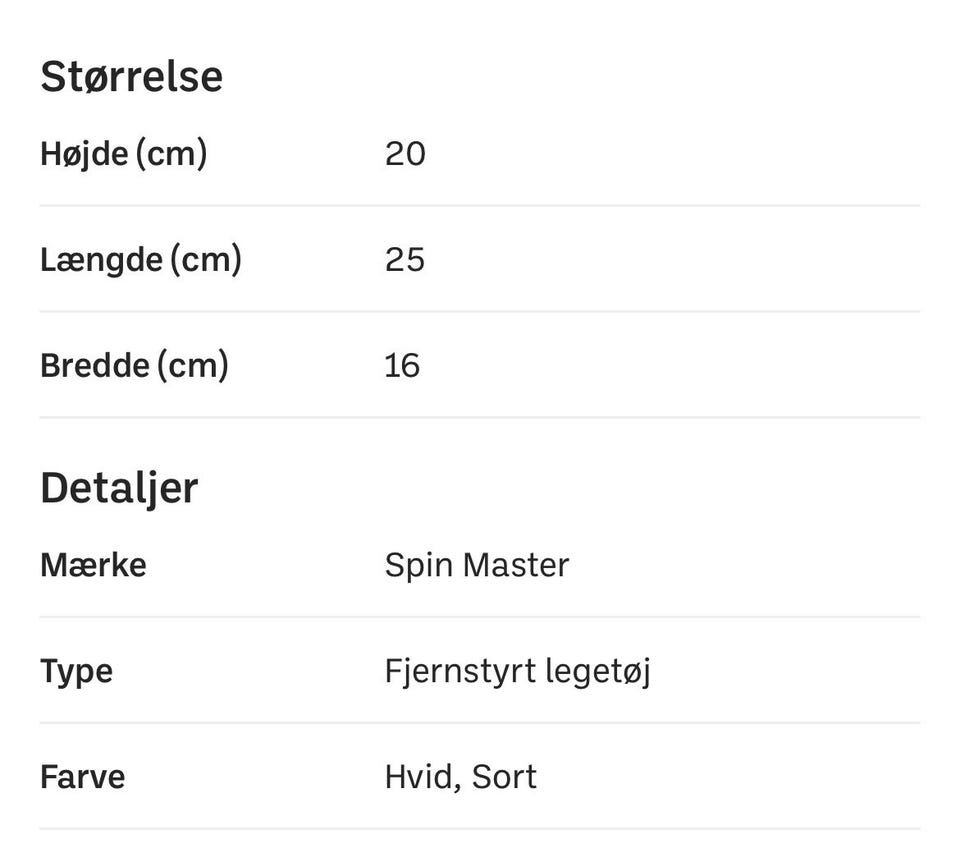960x862 pixels.
Task: Click the length value 25
Action: [x=405, y=260]
